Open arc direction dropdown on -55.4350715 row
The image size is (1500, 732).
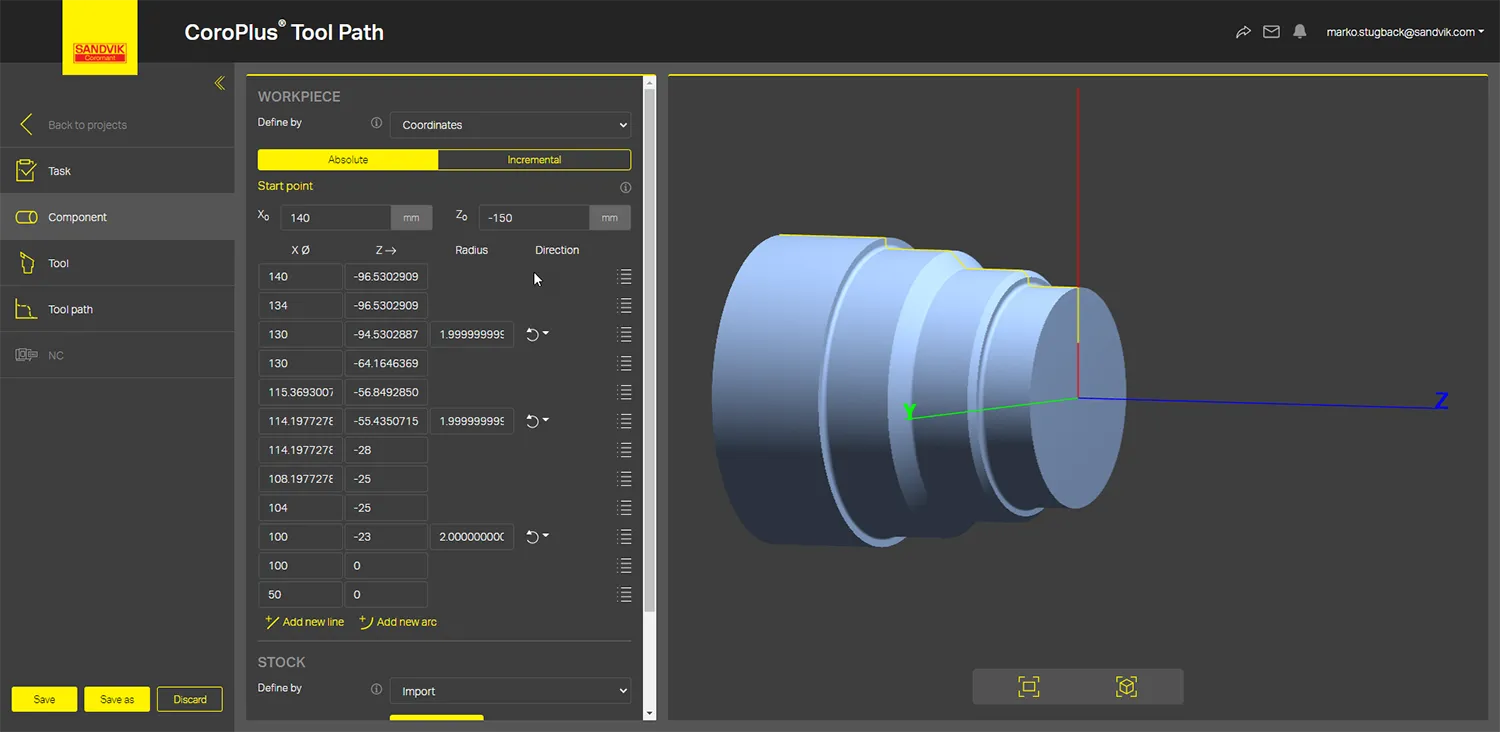click(x=538, y=421)
